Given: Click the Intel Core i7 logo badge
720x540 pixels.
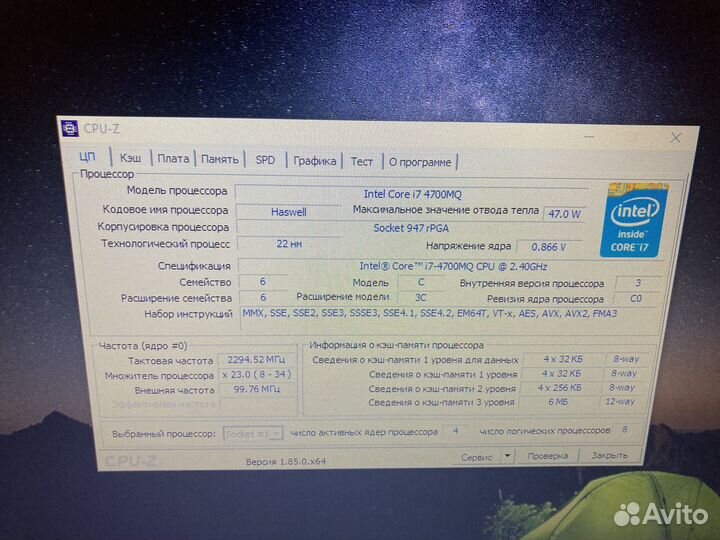Looking at the screenshot, I should tap(634, 220).
